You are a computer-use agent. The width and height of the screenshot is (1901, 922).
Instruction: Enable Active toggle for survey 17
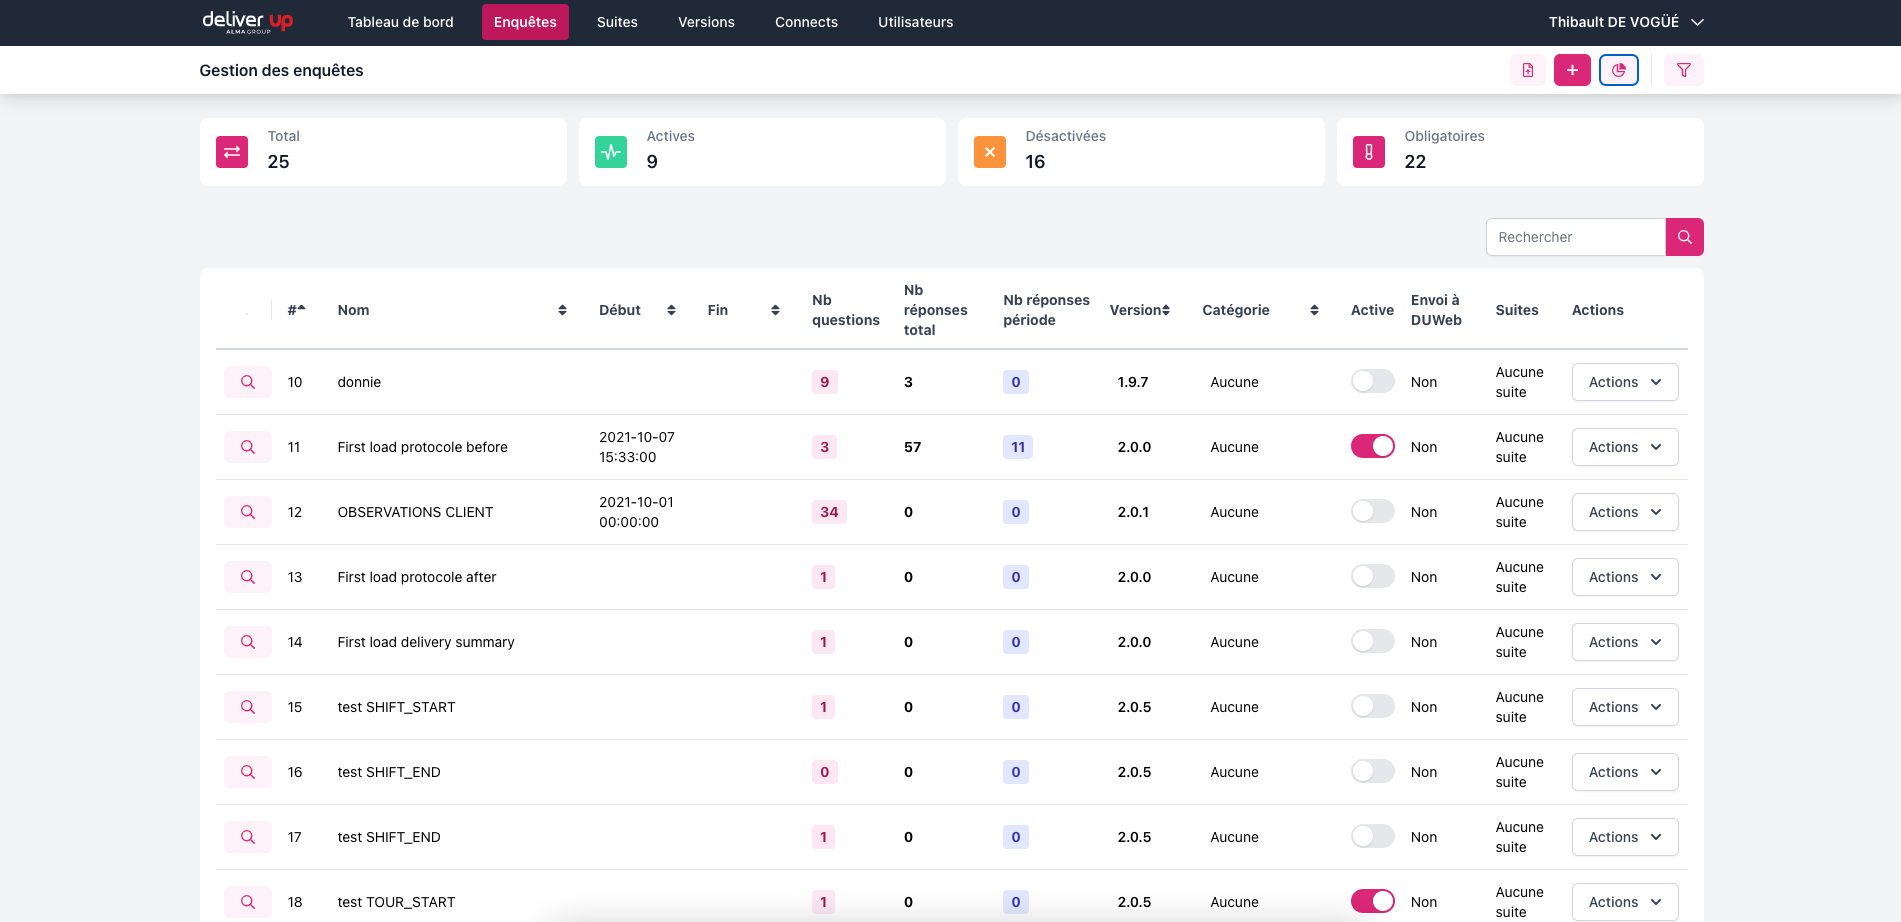coord(1372,836)
